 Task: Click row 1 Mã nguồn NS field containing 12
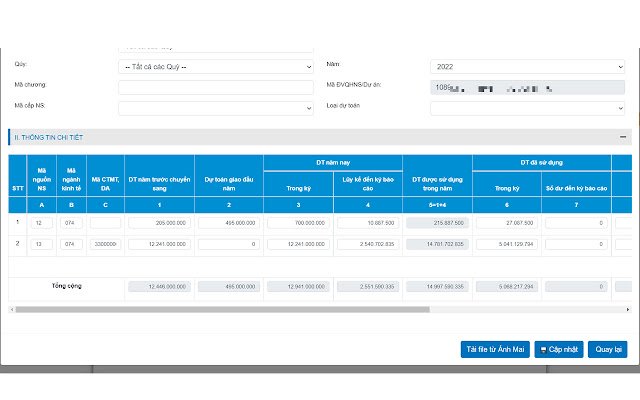click(42, 223)
